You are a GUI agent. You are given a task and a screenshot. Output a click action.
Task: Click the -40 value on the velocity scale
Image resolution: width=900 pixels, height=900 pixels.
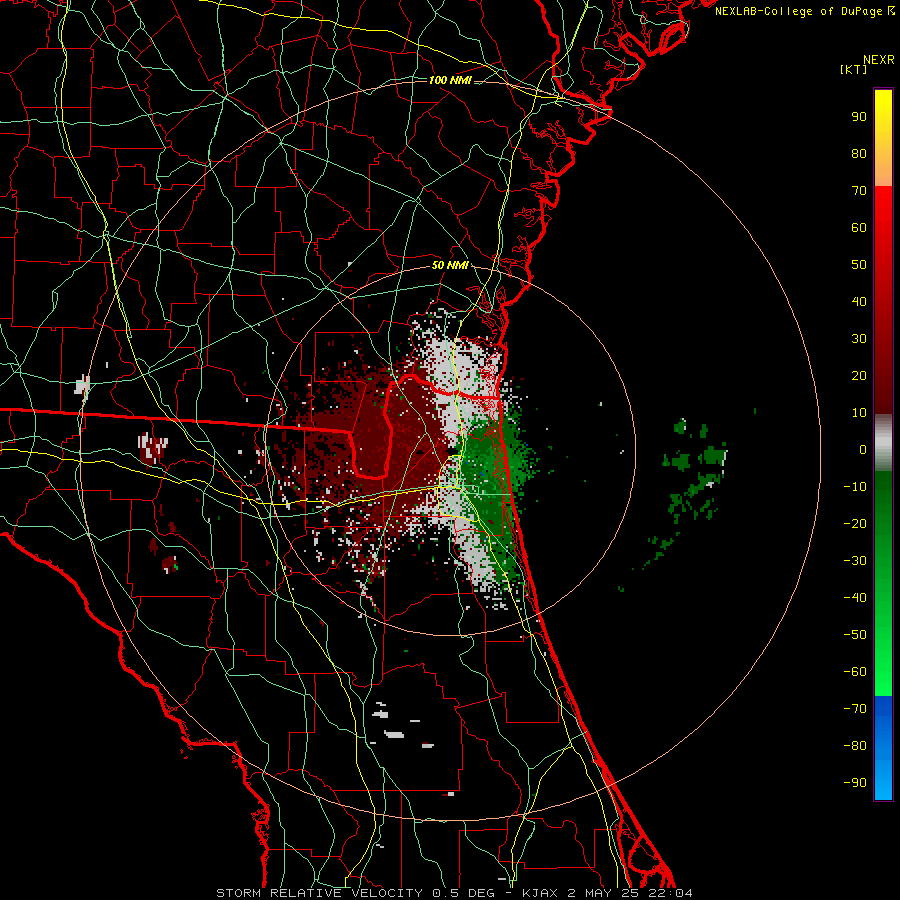(855, 598)
